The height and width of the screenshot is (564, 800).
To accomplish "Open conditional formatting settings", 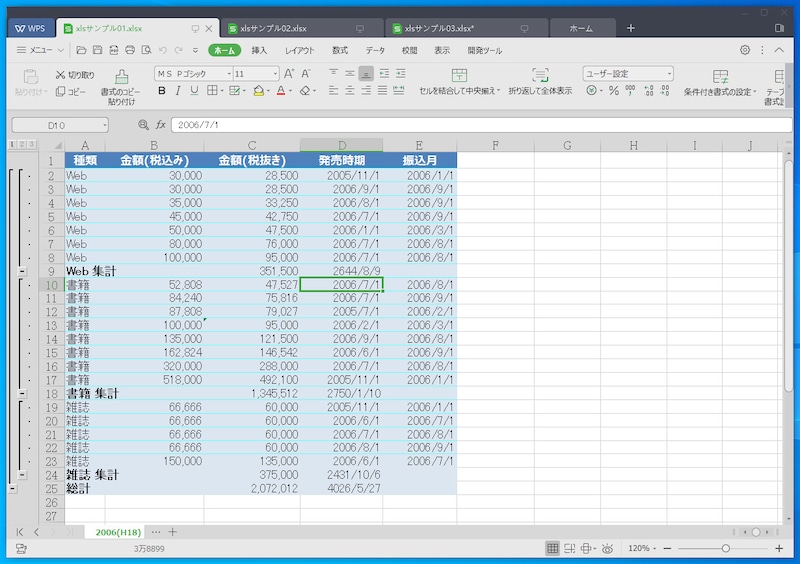I will pos(720,76).
